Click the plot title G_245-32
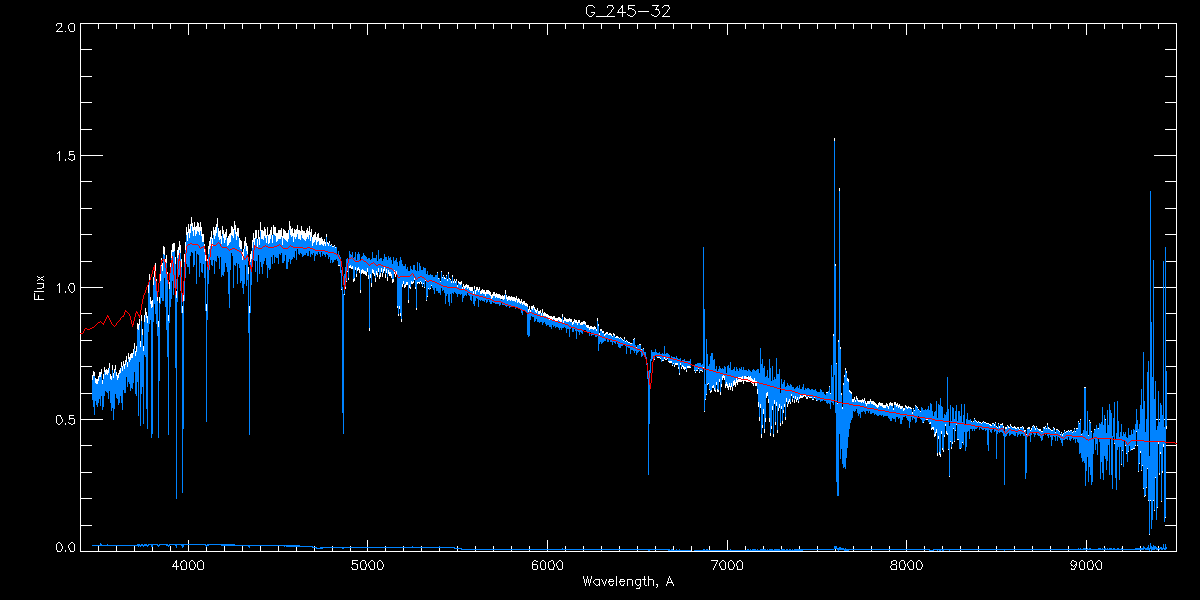 coord(627,11)
